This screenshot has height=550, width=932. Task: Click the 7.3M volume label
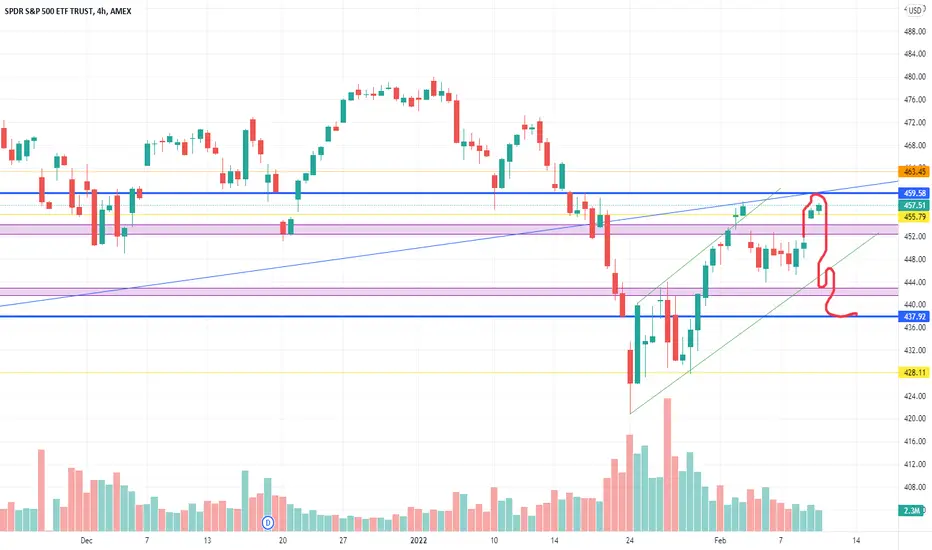[x=911, y=511]
